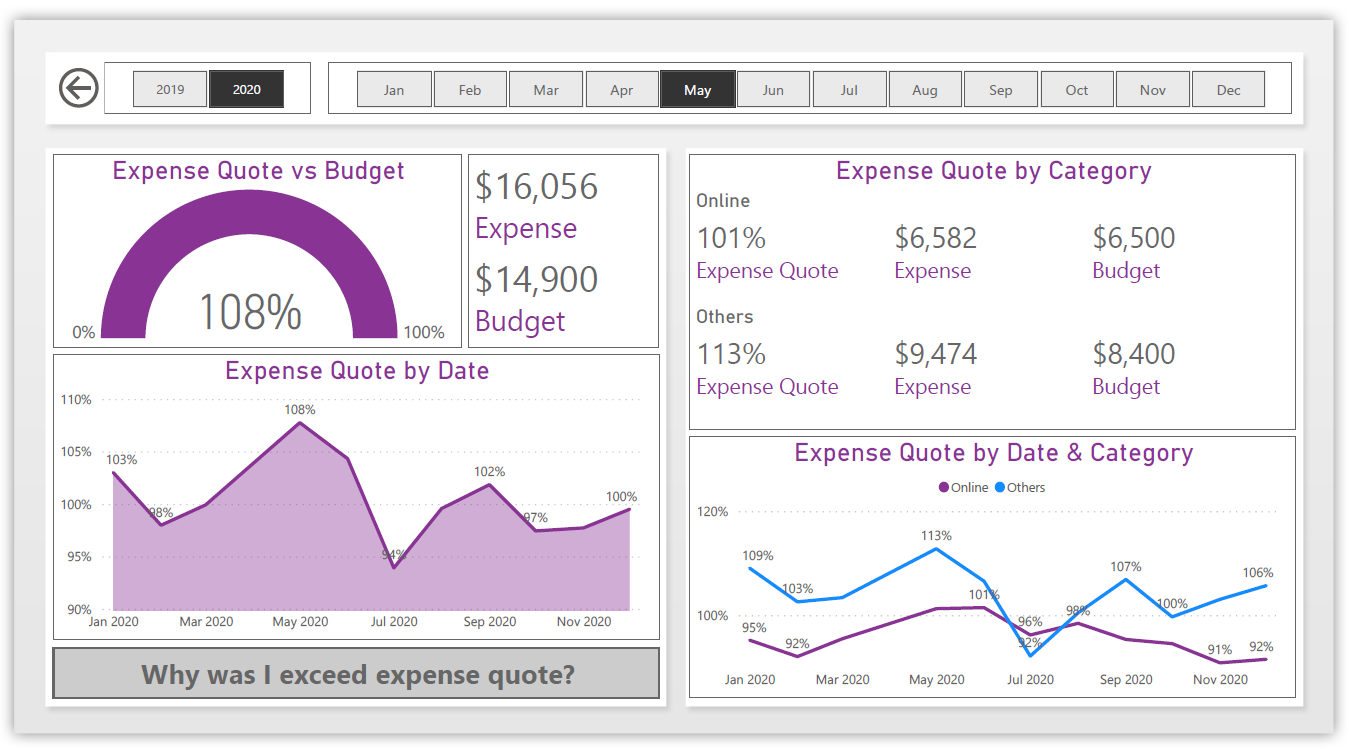Select the Jan month filter

pos(394,88)
